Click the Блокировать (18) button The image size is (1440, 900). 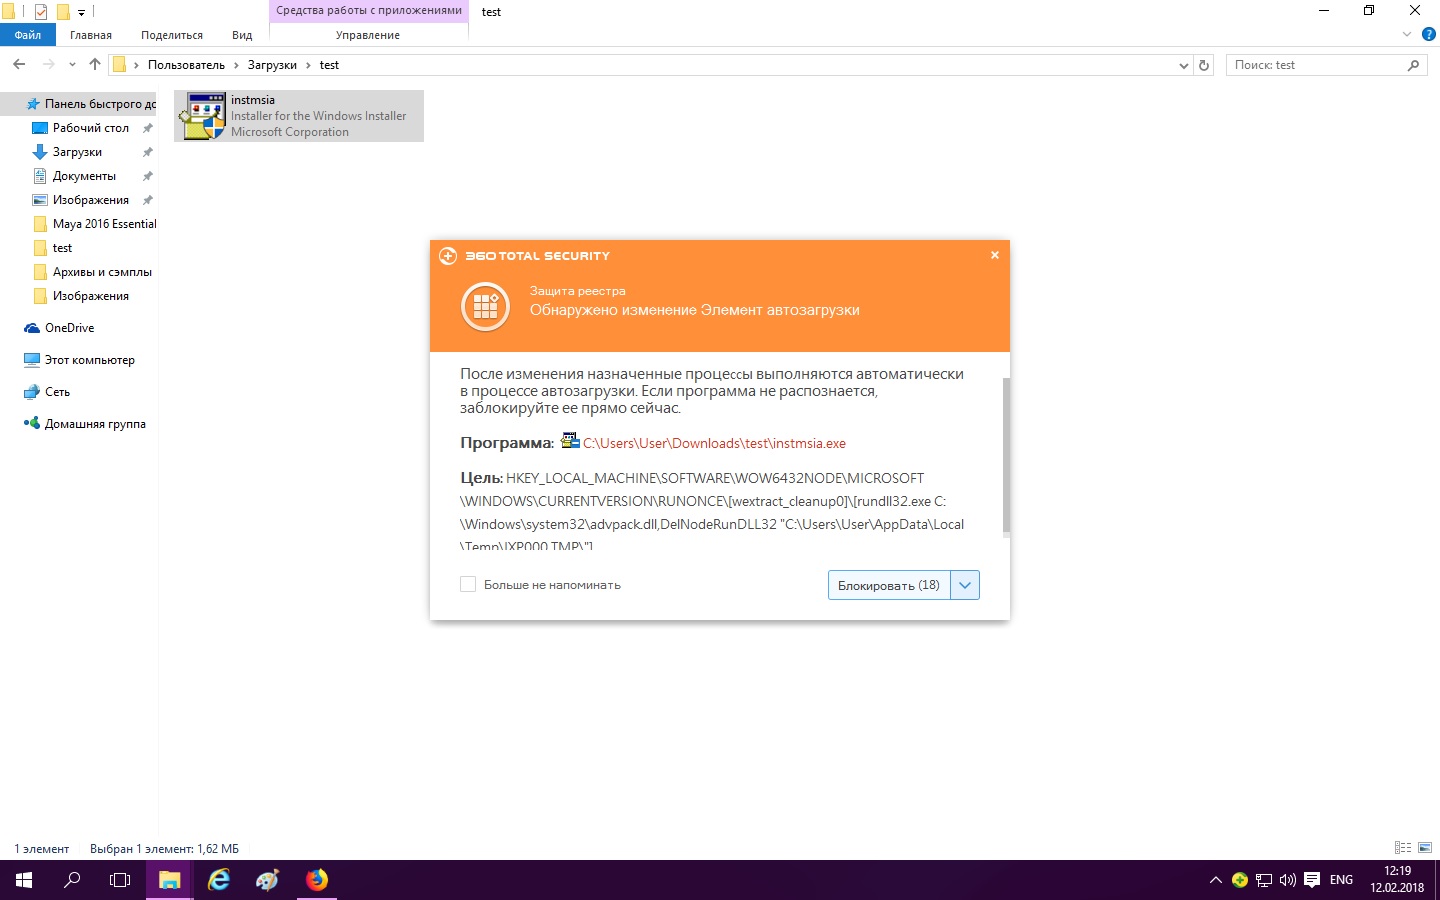(889, 585)
